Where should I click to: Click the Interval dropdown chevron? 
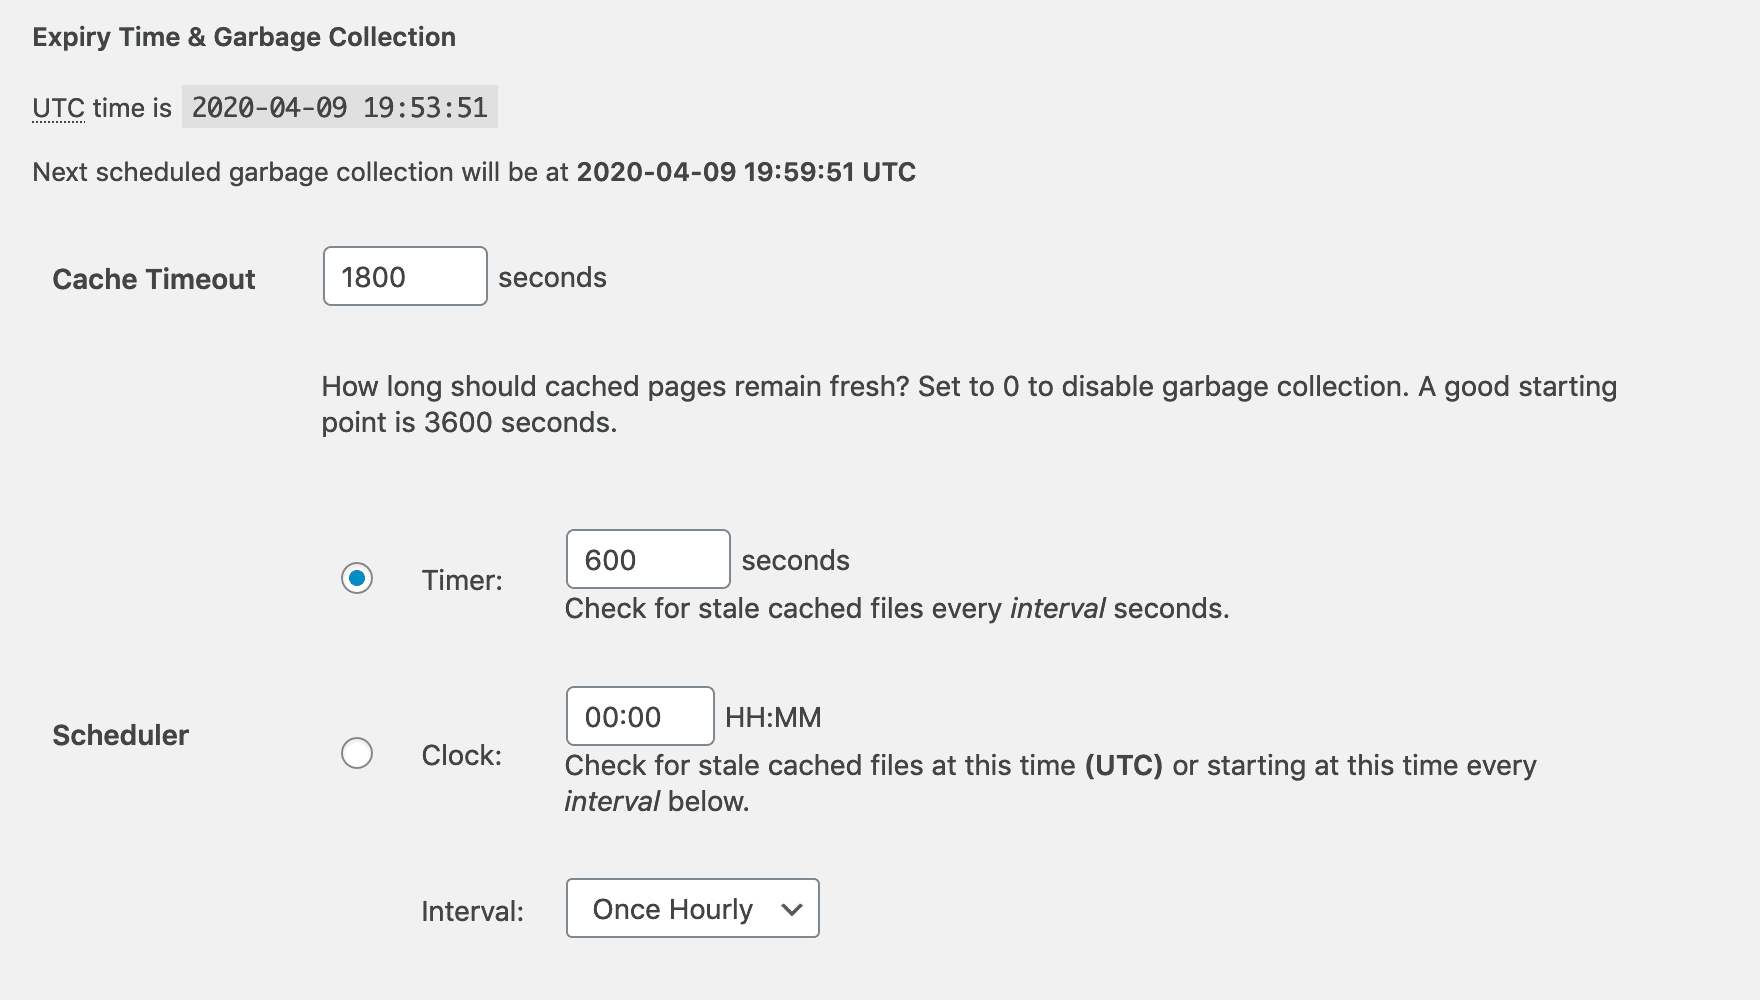(x=793, y=908)
